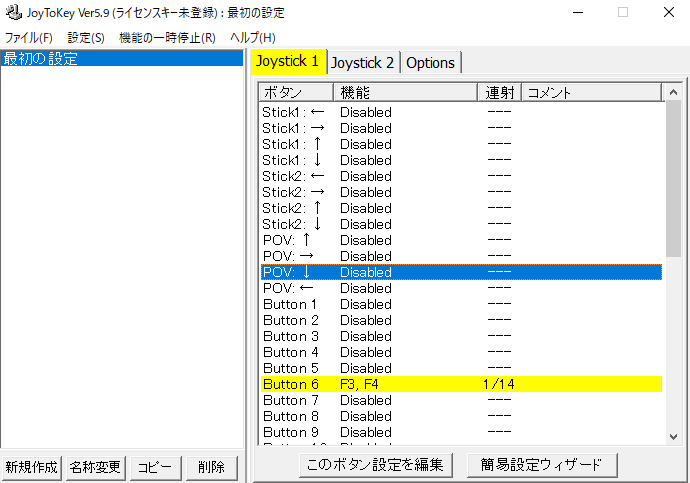Select the Stick1: ↓ row
690x483 pixels.
tap(461, 160)
